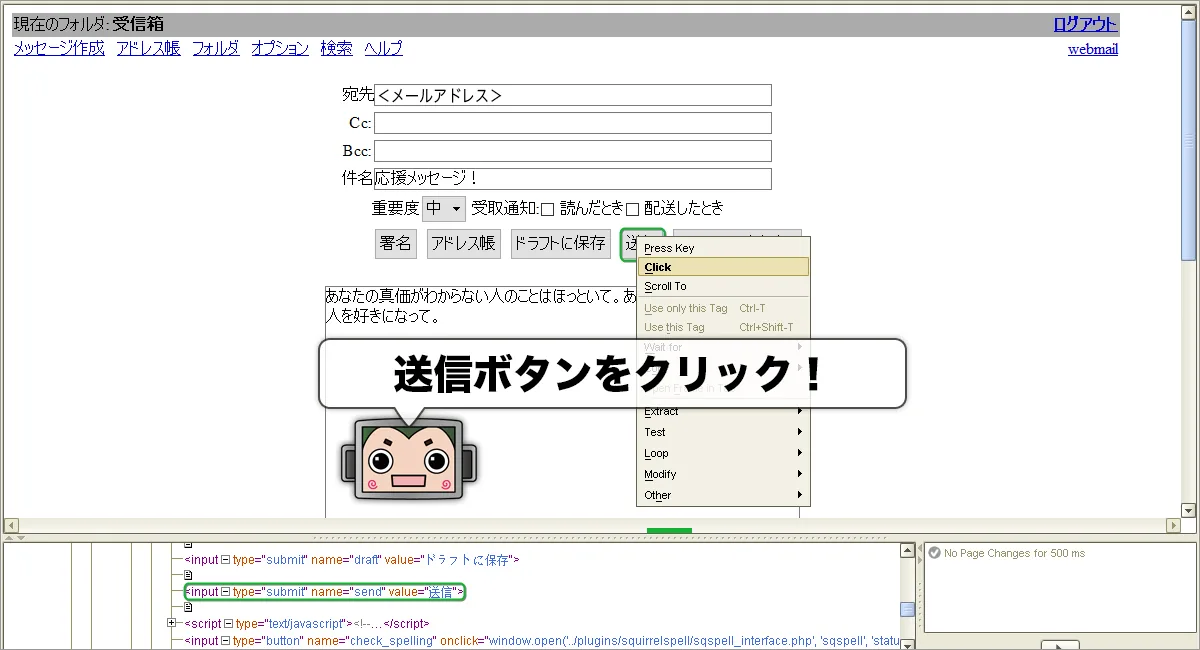Open the オプション link
The width and height of the screenshot is (1200, 650).
(x=280, y=48)
